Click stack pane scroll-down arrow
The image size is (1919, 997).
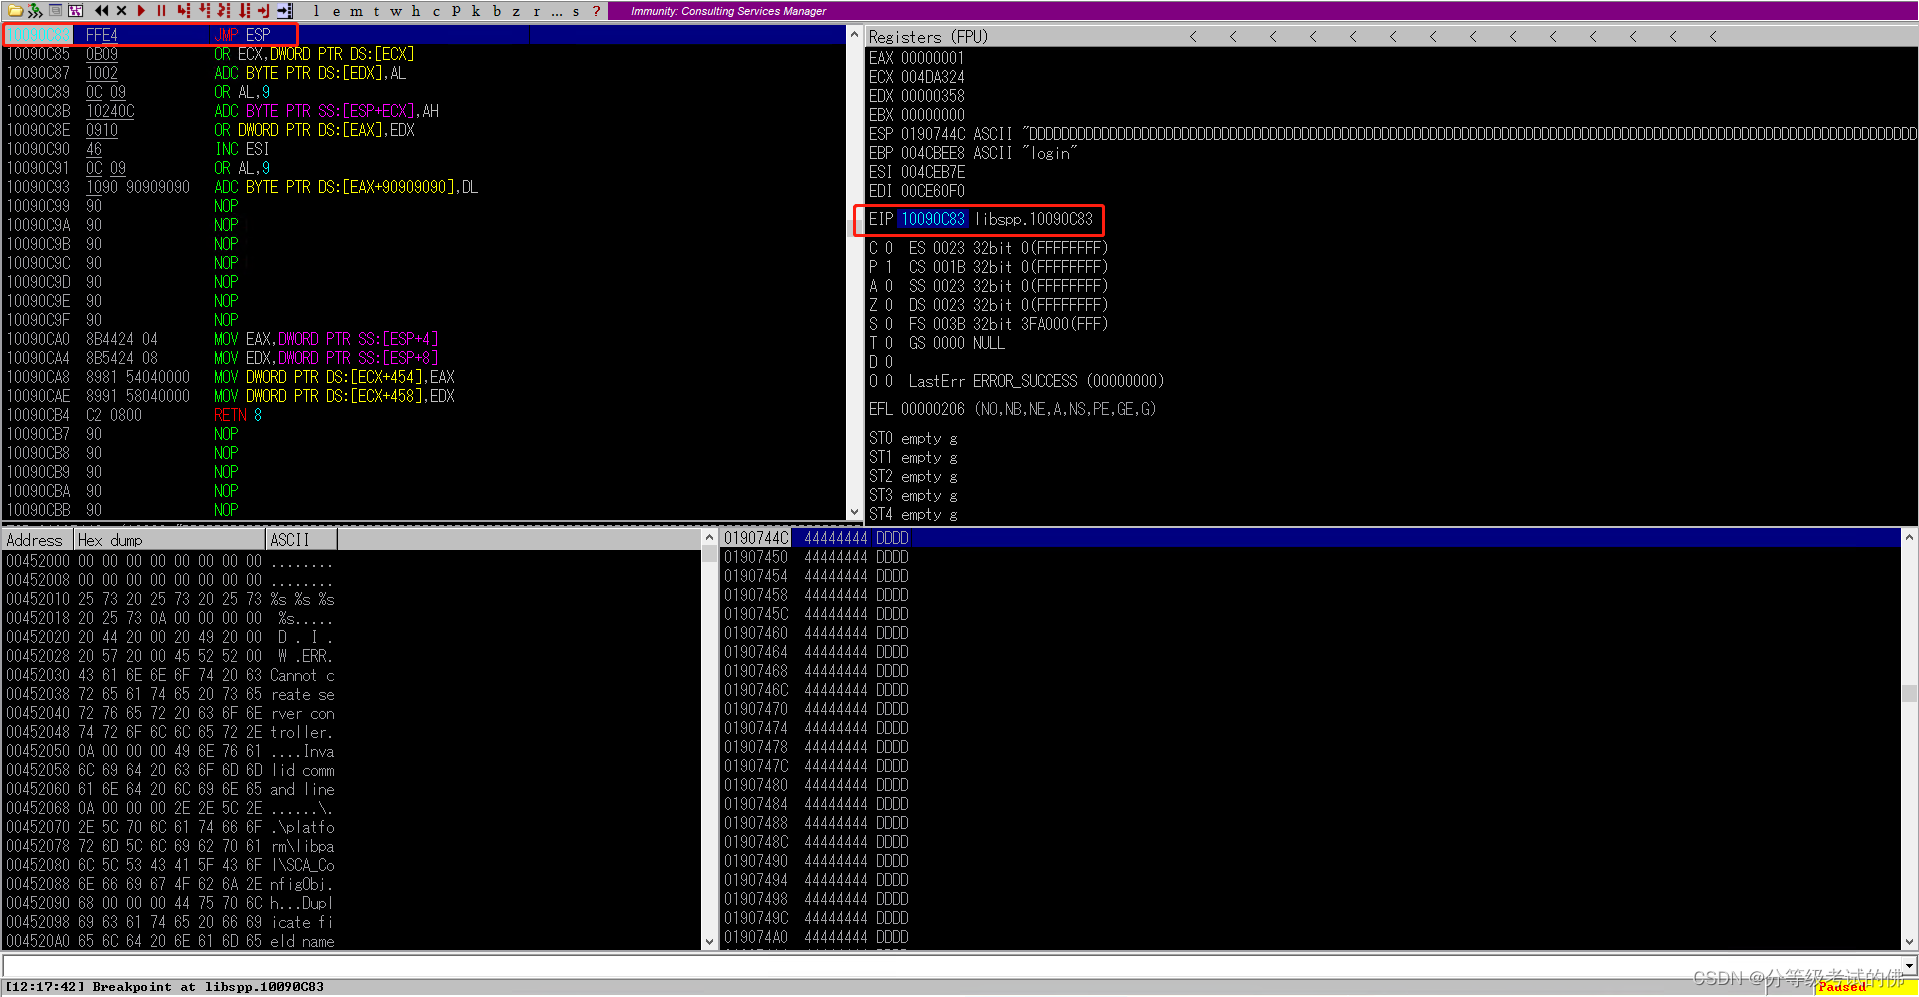(x=1909, y=941)
